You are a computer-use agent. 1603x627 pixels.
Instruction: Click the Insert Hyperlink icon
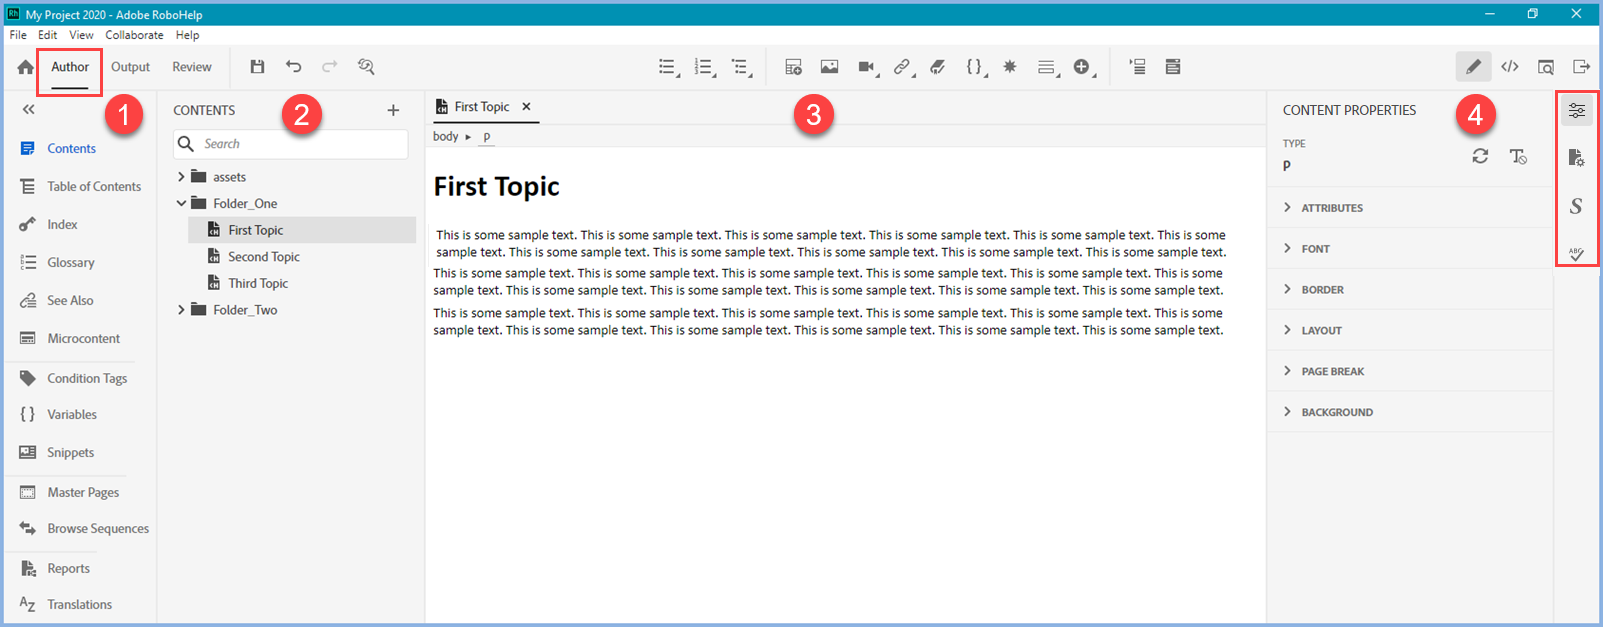(x=902, y=67)
